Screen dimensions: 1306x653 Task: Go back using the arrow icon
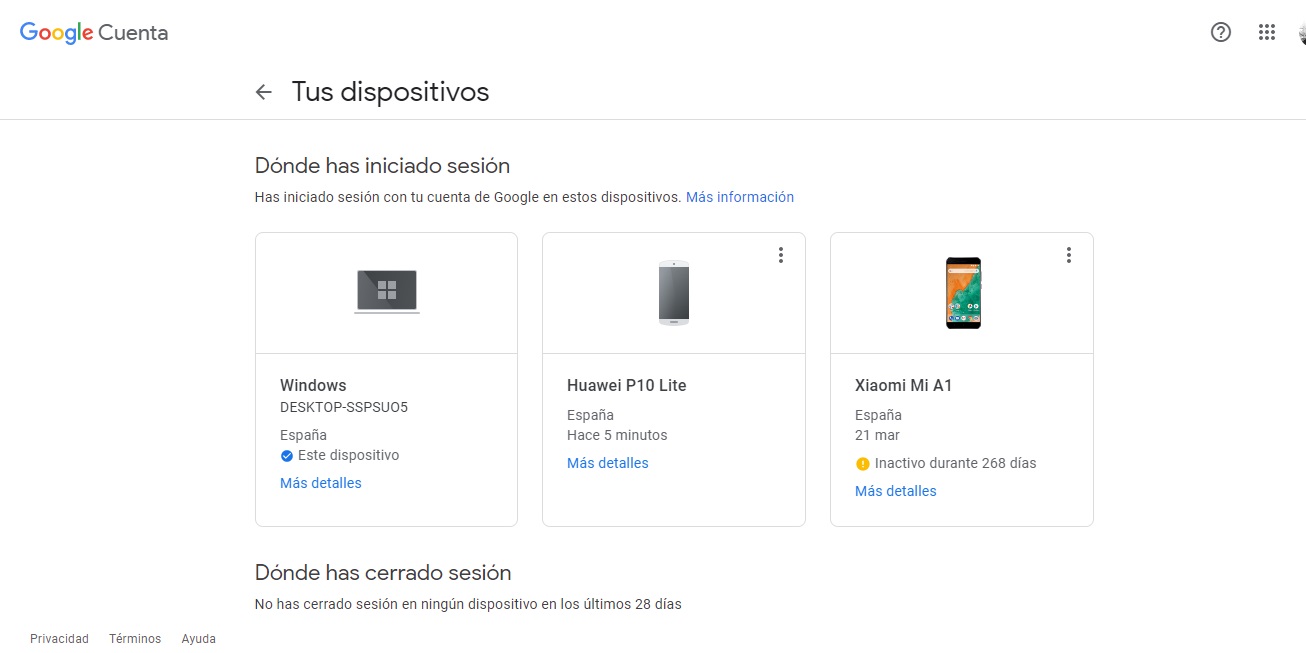264,92
